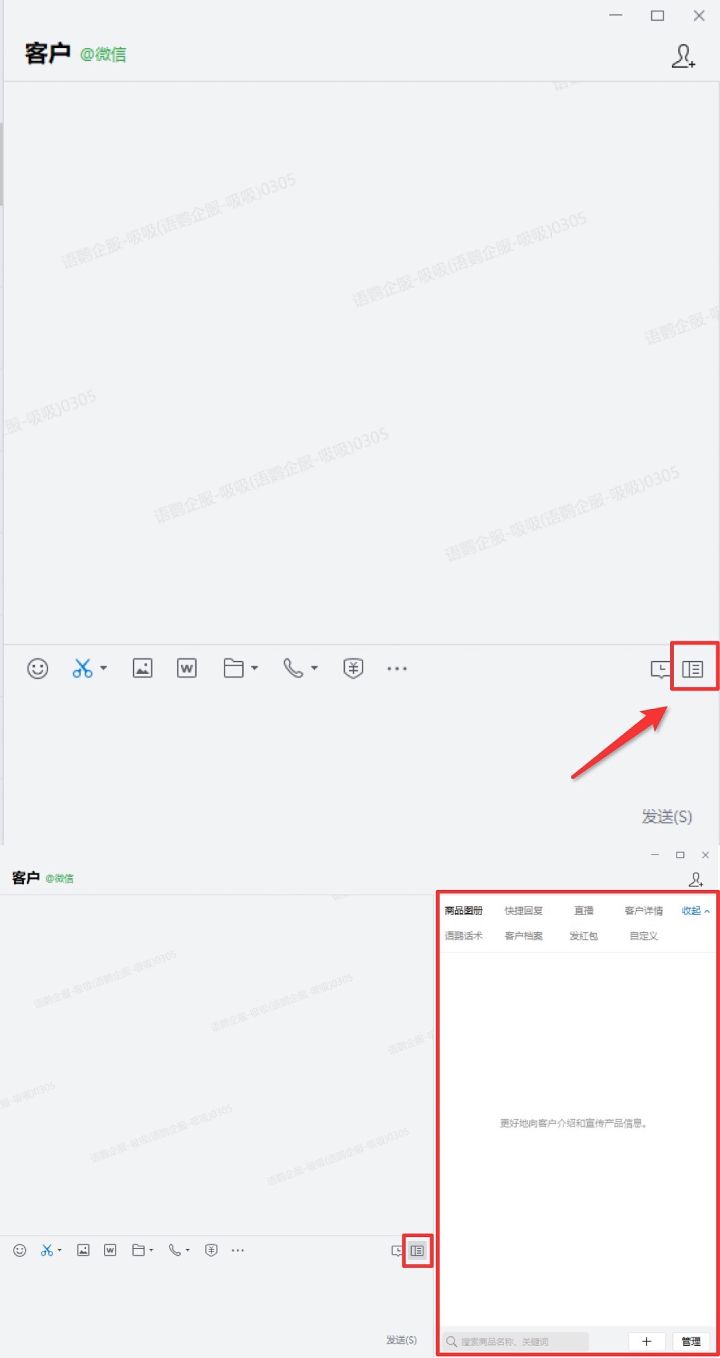Open the emoji picker in the larger chat window
The image size is (720, 1358).
click(37, 669)
